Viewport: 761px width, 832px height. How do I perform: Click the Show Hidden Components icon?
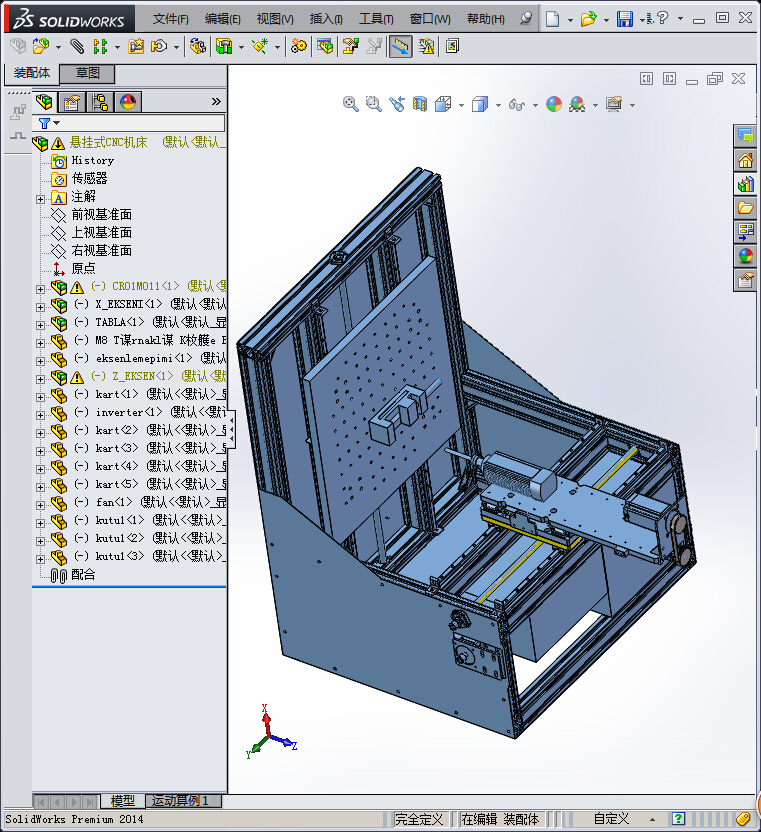click(x=197, y=47)
